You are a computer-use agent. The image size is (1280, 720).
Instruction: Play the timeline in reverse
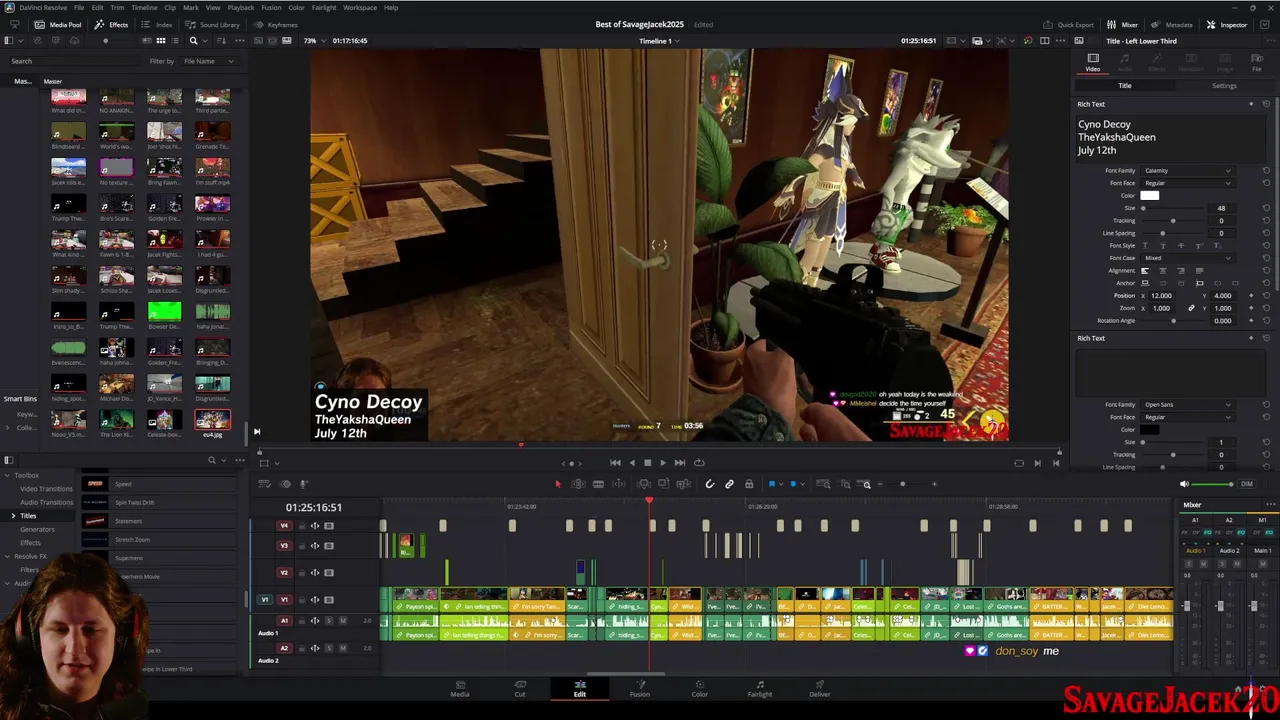coord(631,463)
